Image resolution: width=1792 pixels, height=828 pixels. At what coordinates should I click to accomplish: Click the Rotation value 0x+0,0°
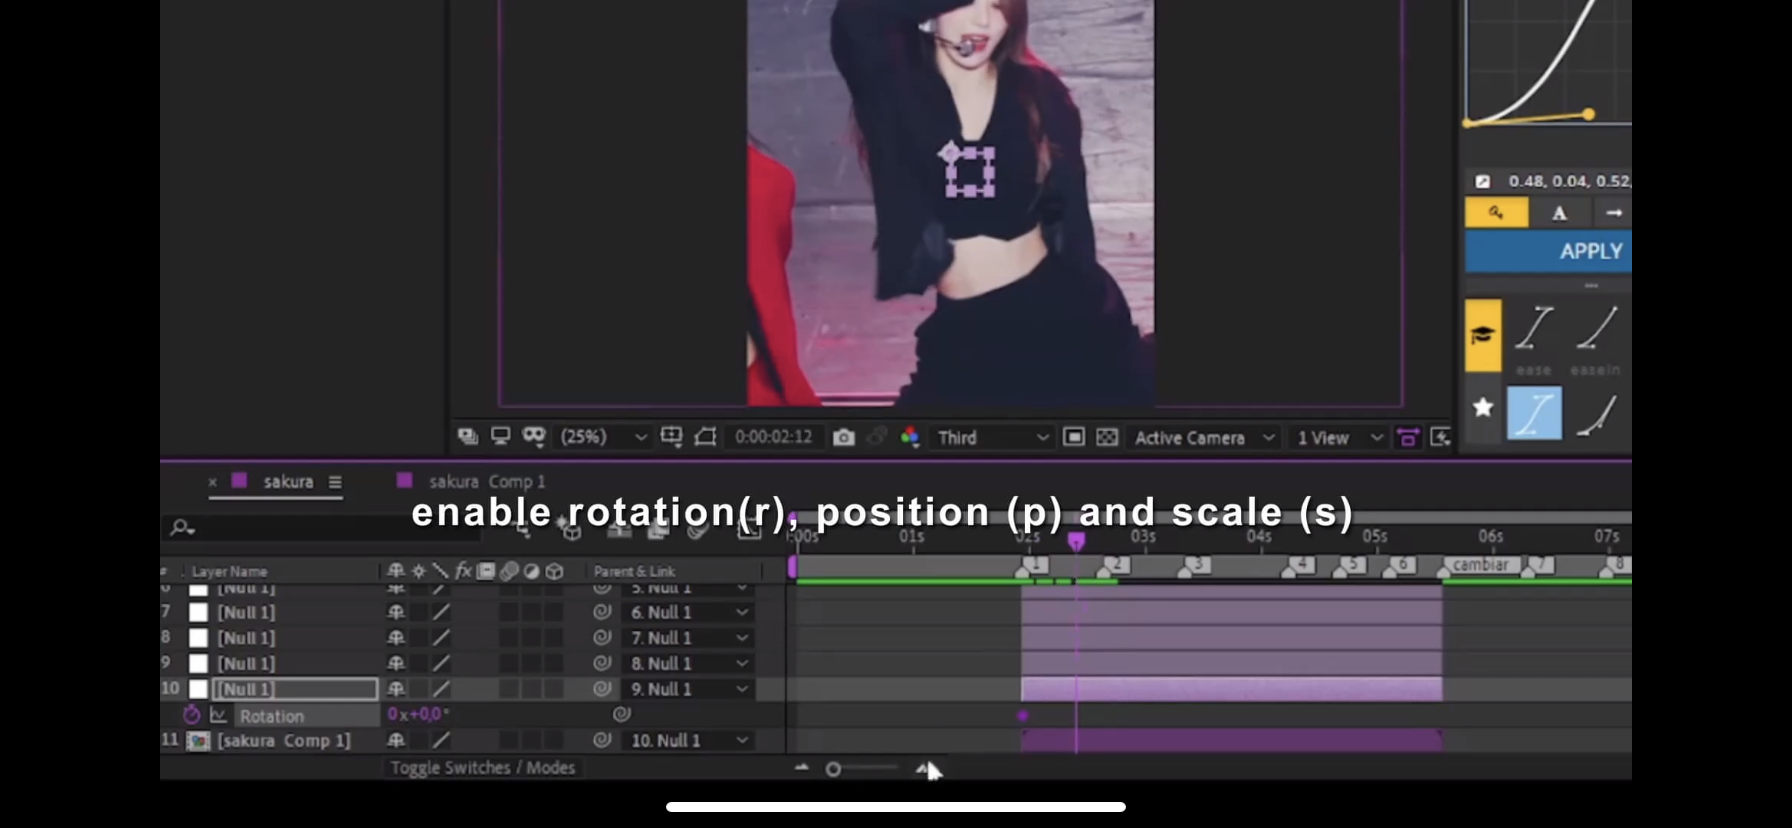click(418, 714)
